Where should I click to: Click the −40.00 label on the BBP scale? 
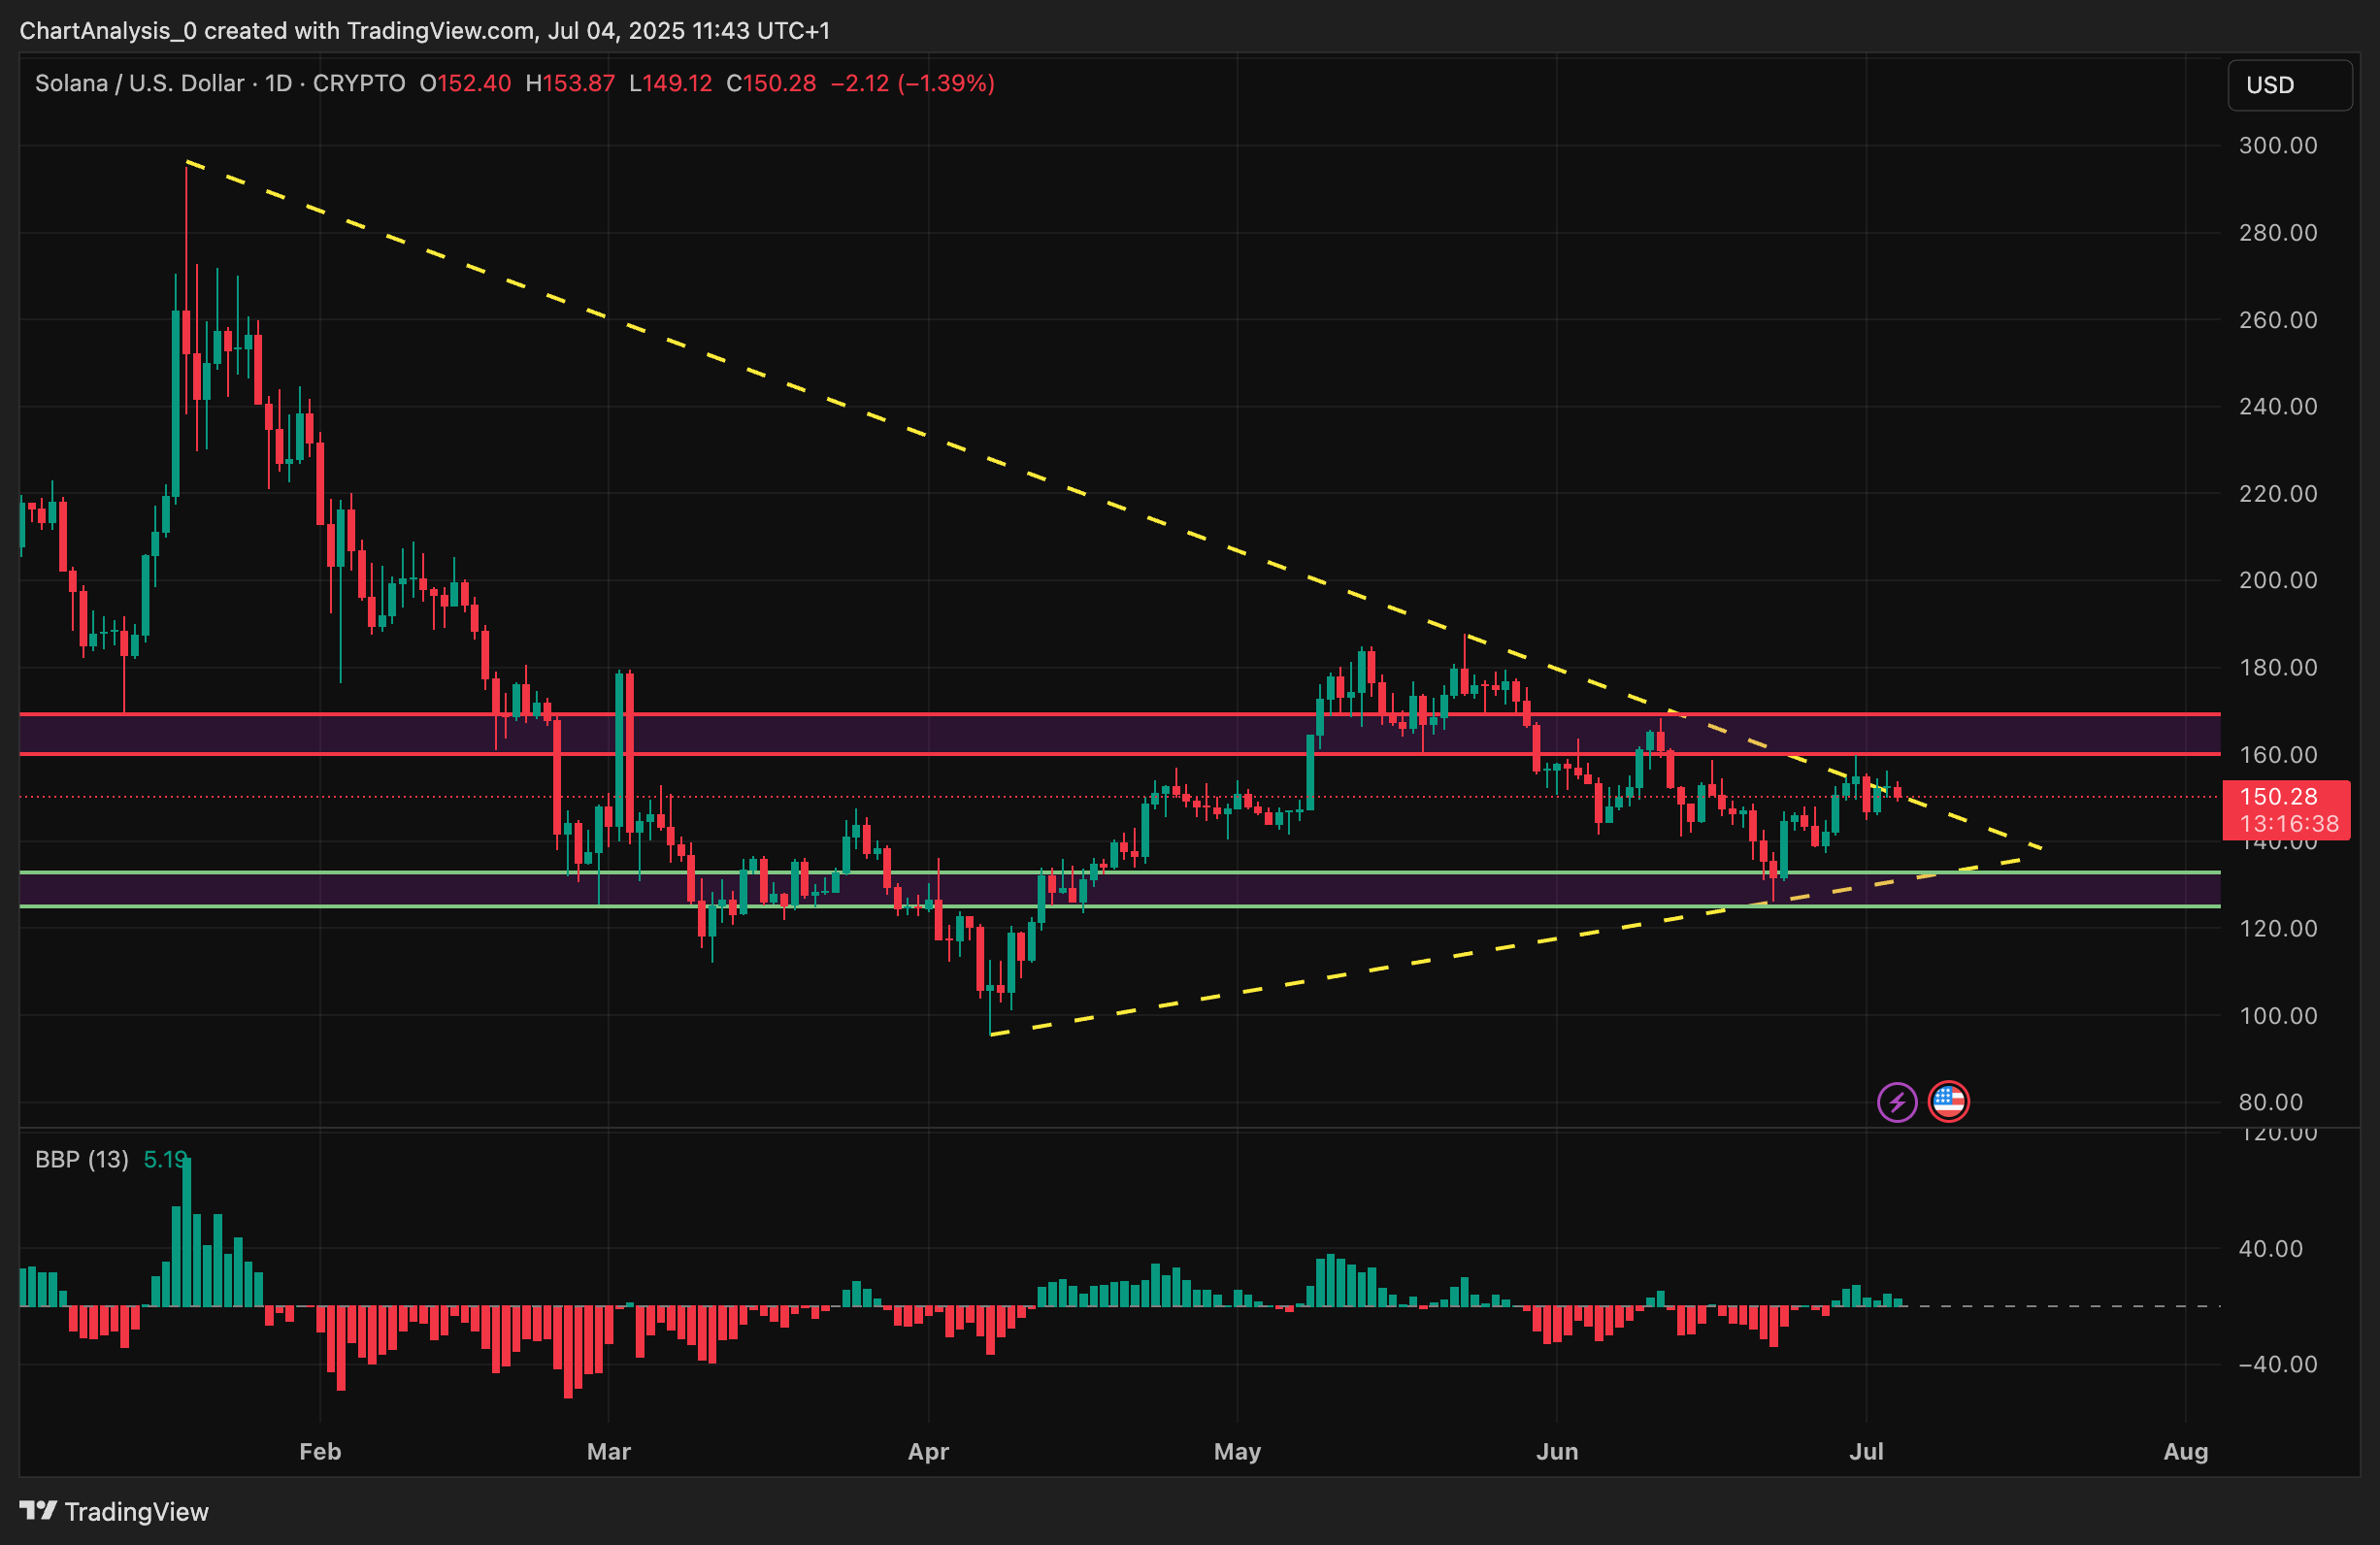(2278, 1364)
